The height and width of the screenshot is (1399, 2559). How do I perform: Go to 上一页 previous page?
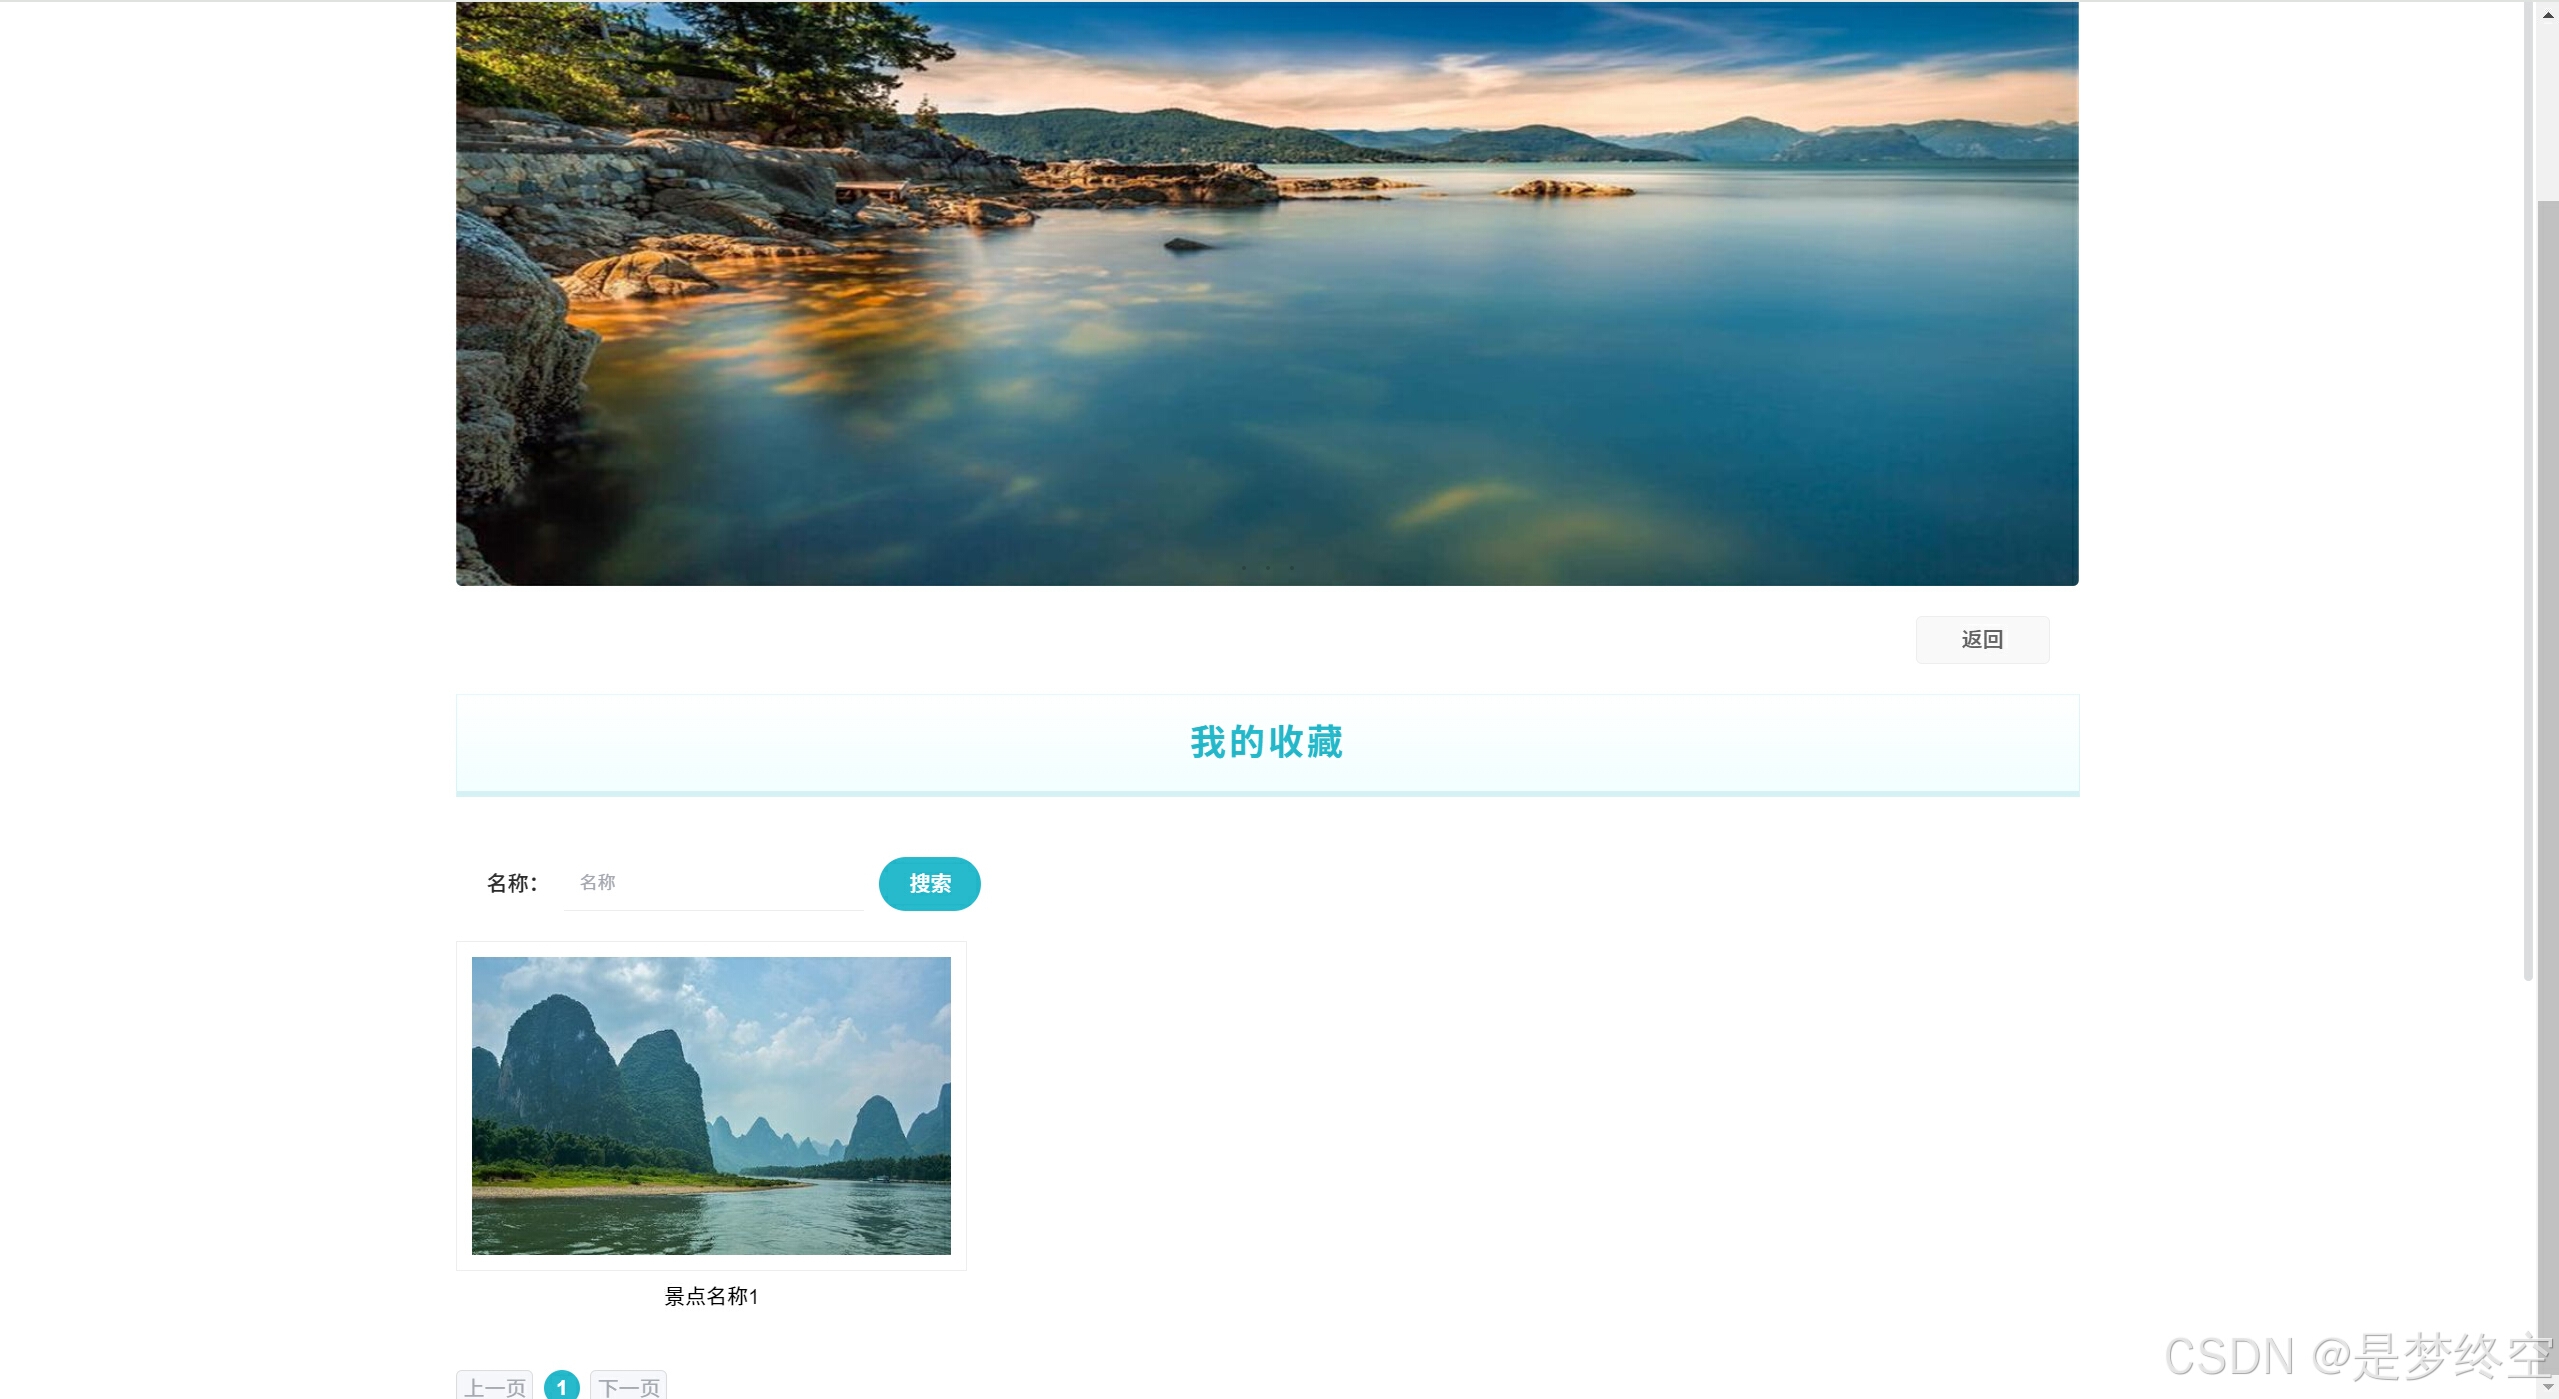pos(494,1386)
